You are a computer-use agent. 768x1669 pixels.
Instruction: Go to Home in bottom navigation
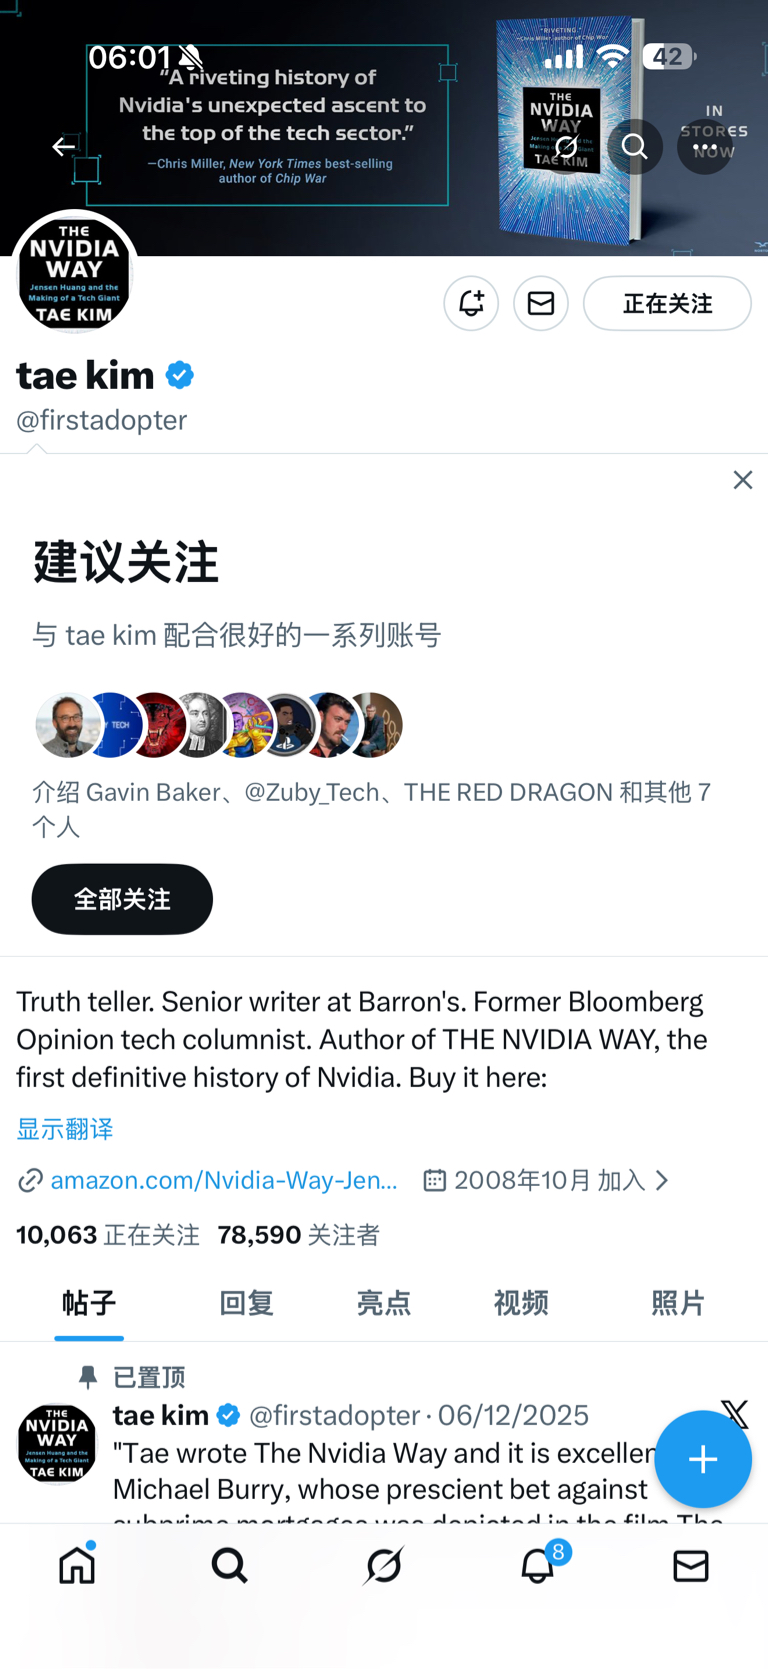tap(77, 1565)
